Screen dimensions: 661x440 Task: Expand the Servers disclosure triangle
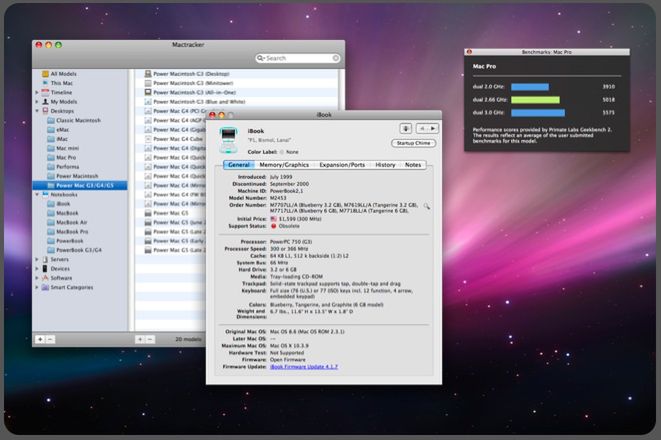[37, 259]
